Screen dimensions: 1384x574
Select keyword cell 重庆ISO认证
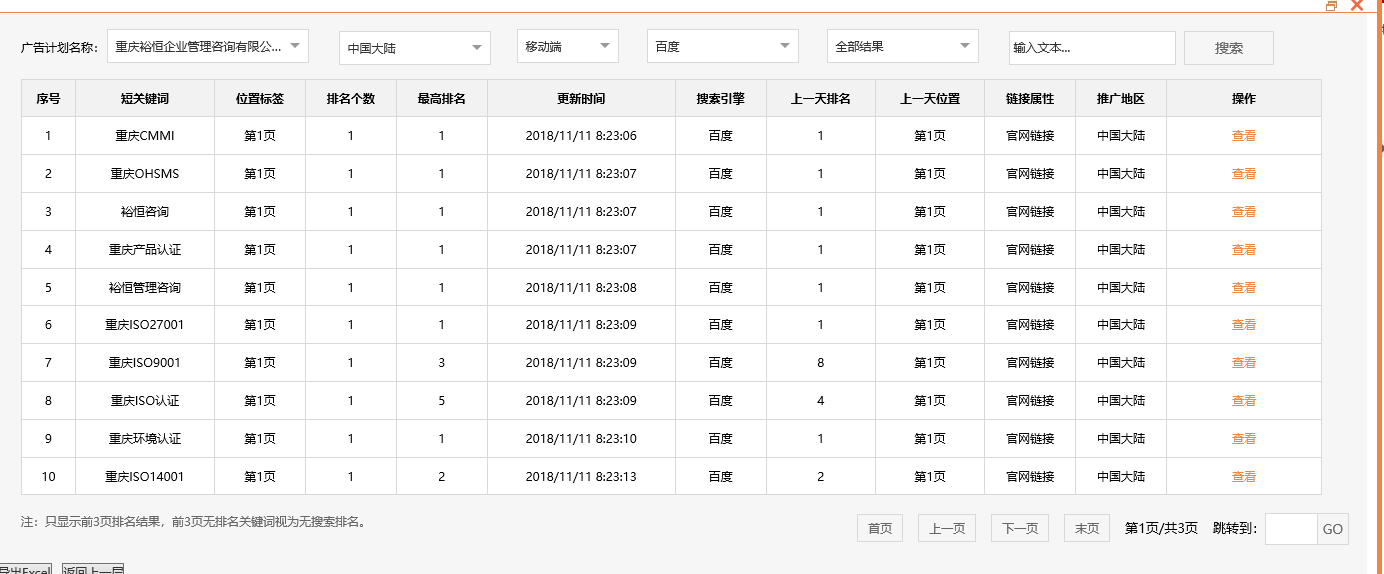[145, 401]
